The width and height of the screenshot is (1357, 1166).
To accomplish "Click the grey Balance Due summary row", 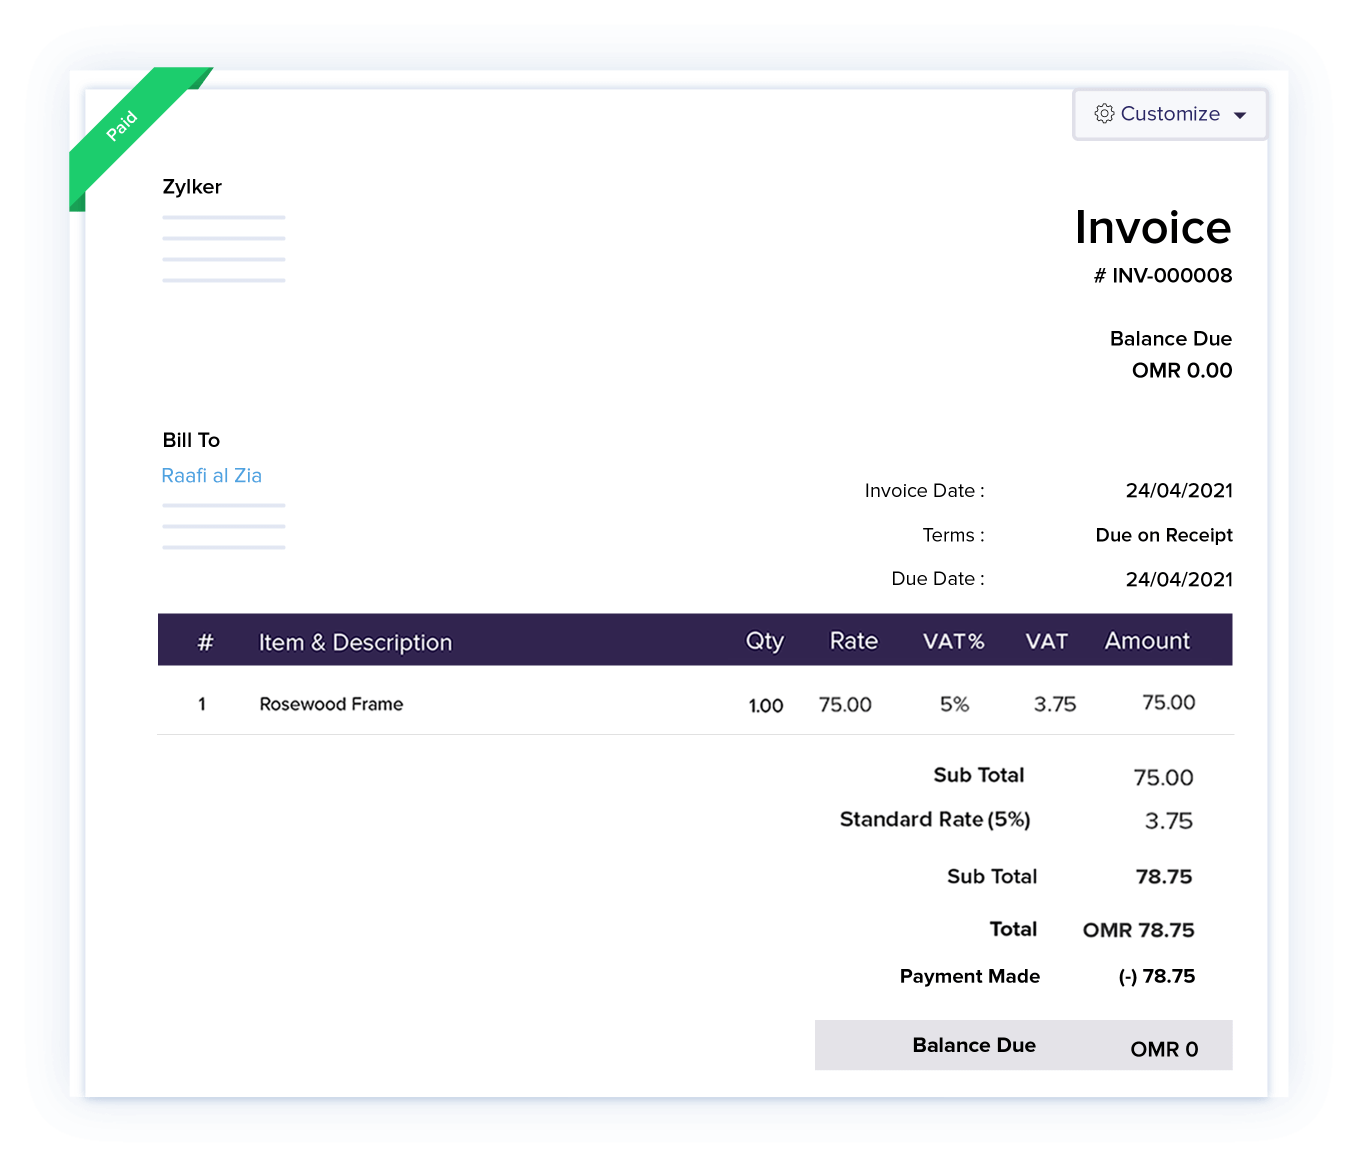I will [1023, 1045].
